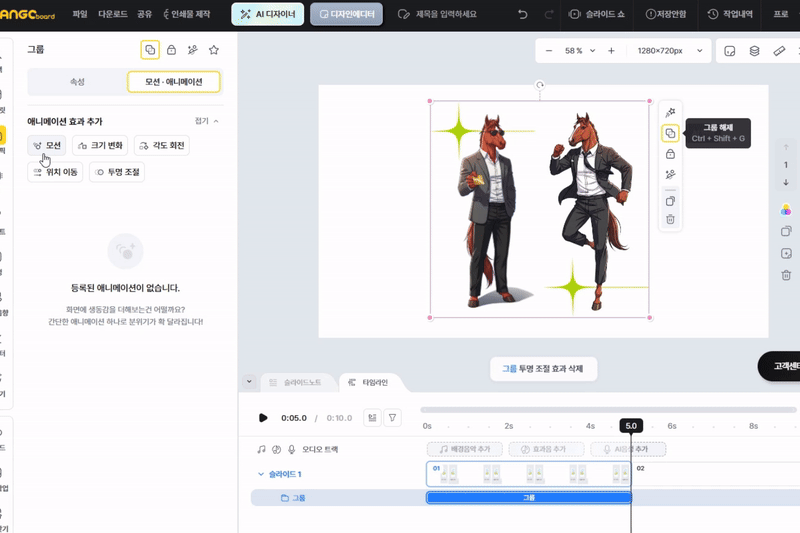The image size is (800, 533).
Task: Click the undo arrow in header
Action: tap(522, 15)
